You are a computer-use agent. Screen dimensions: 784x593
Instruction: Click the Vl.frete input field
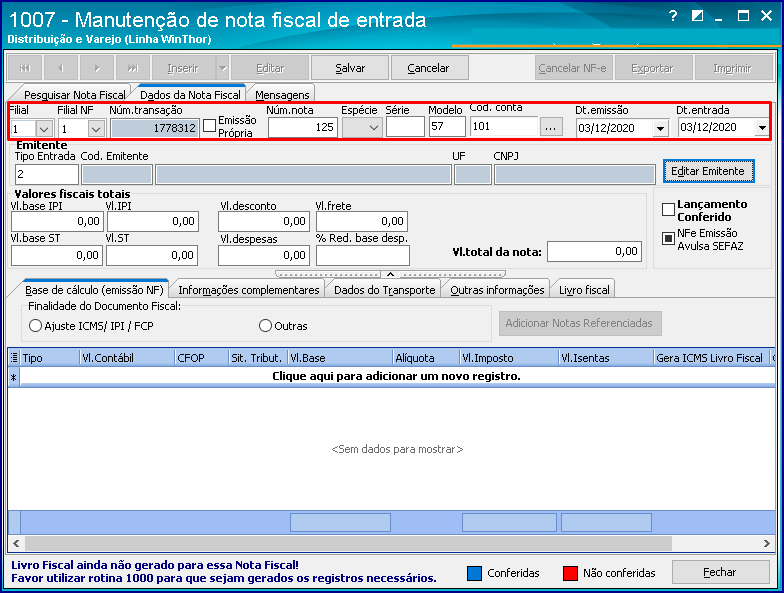pos(362,222)
